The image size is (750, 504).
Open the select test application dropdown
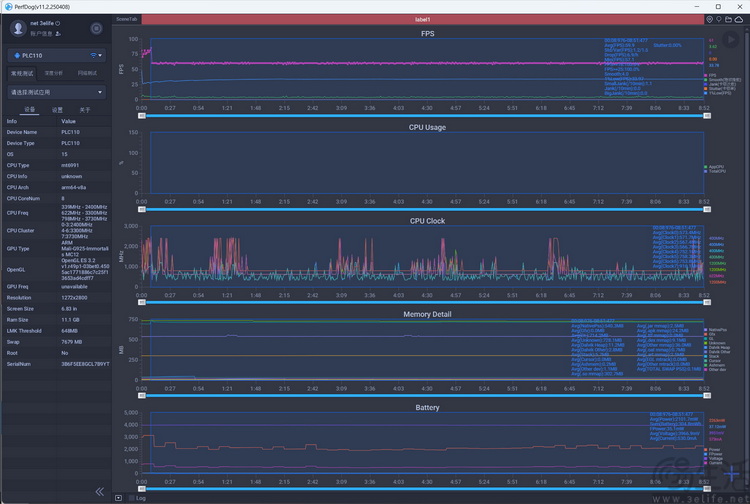point(56,92)
